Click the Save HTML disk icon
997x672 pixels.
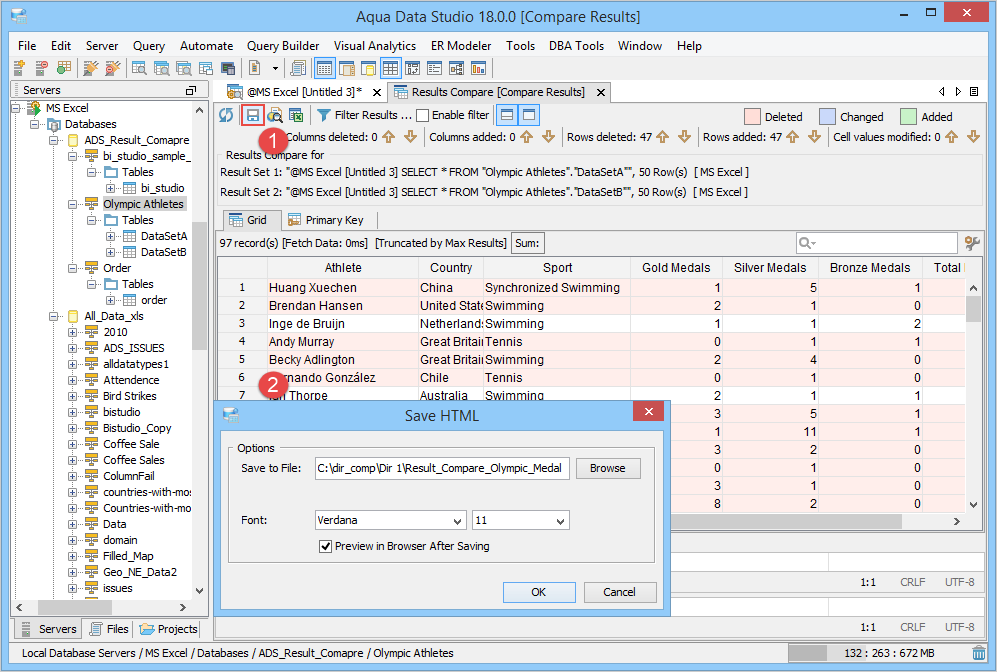[x=252, y=115]
